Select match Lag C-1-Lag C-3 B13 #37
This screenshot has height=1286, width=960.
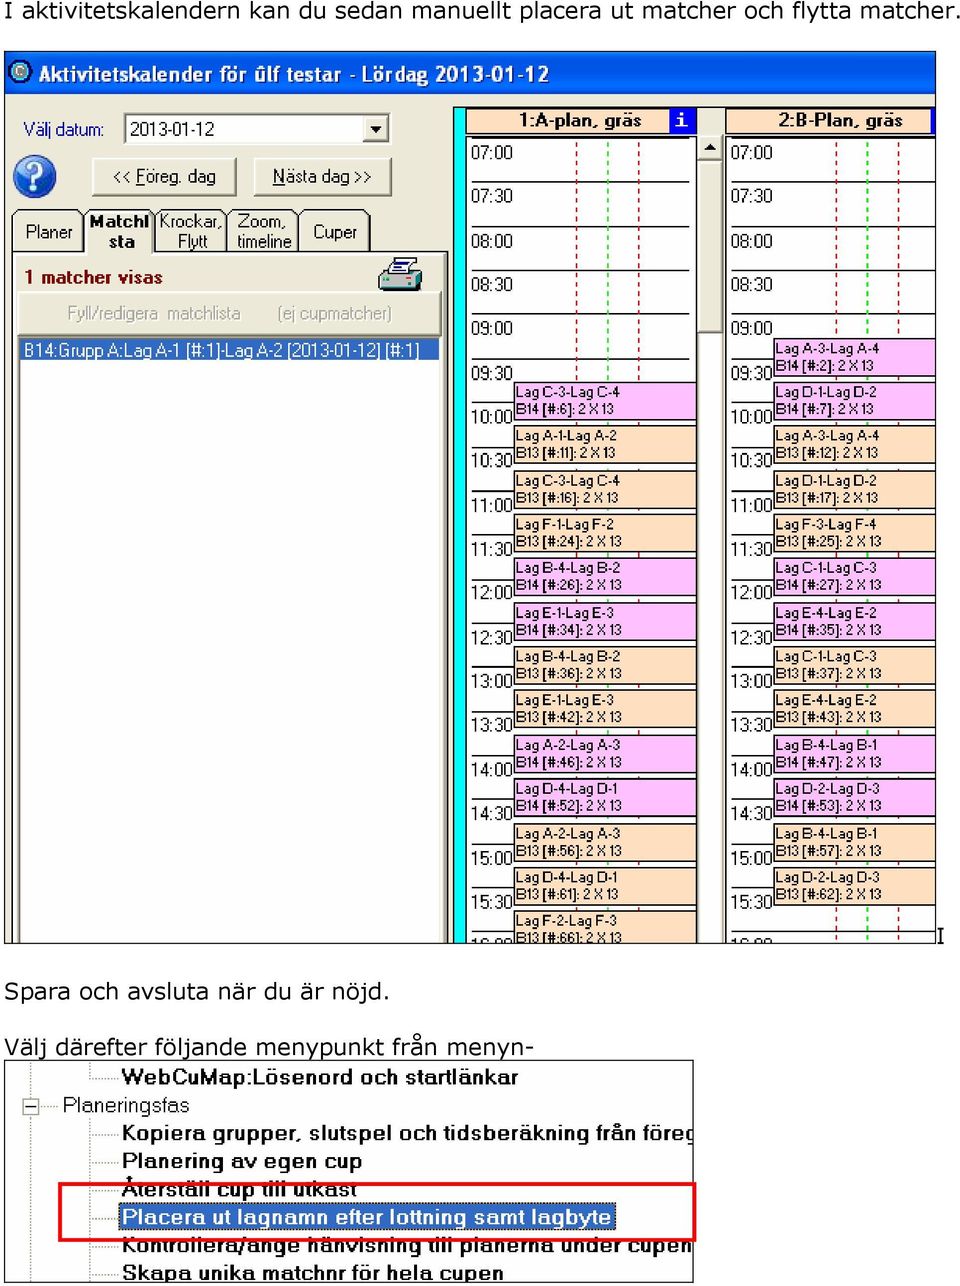pos(854,665)
